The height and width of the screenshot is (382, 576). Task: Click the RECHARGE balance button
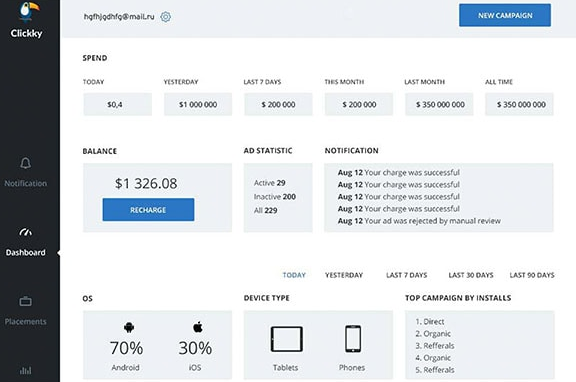click(x=148, y=210)
